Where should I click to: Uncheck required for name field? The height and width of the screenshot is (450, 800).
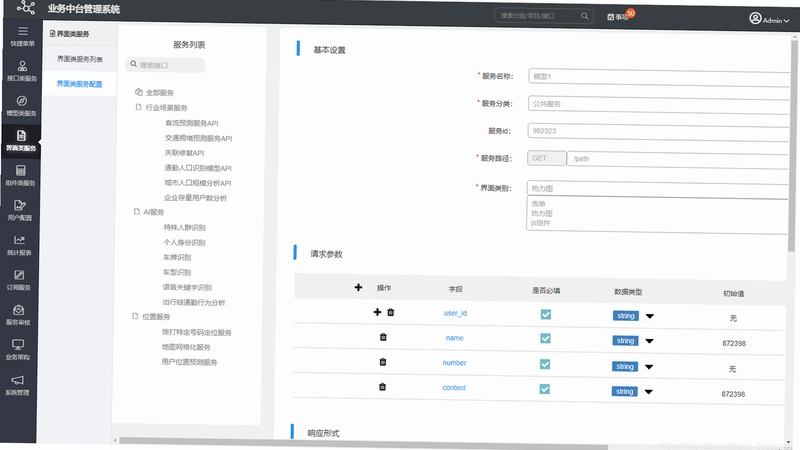point(545,338)
